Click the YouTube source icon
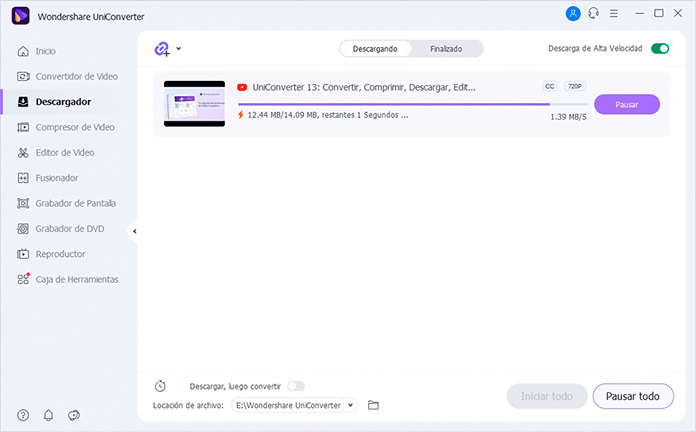 pyautogui.click(x=242, y=87)
